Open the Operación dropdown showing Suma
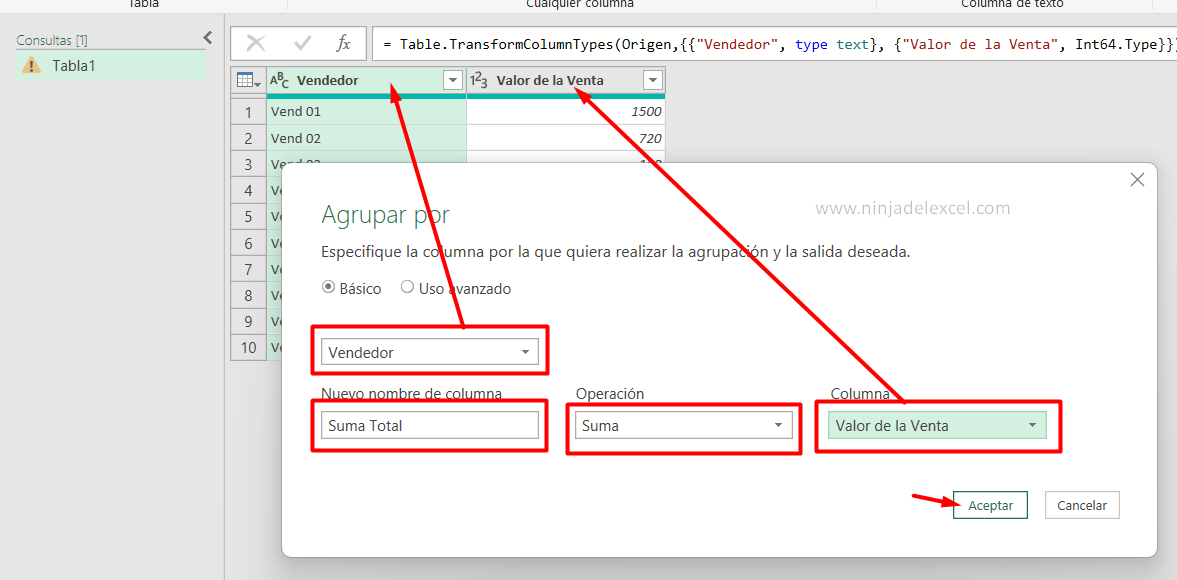Screen dimensions: 1177x580 coord(778,425)
